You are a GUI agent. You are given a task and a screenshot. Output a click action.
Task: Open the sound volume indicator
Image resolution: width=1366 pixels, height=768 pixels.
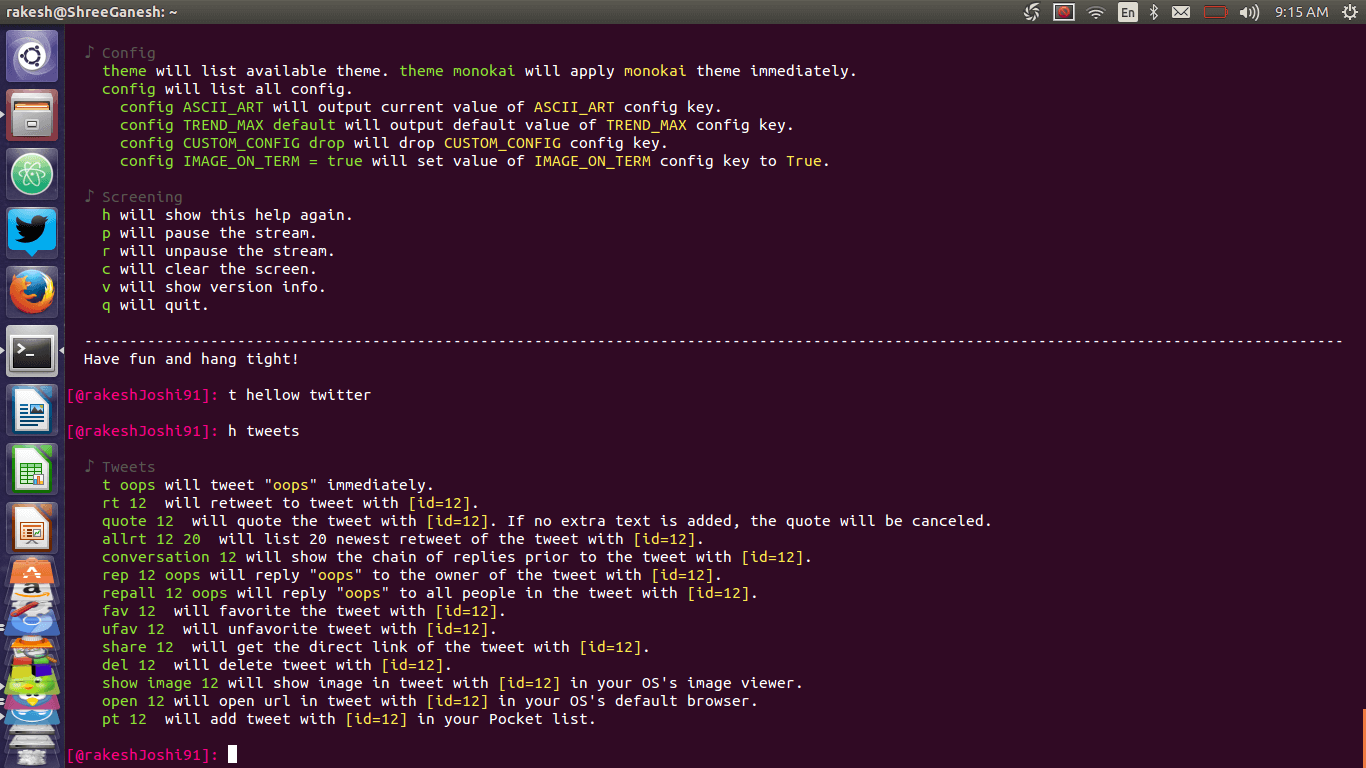coord(1249,12)
